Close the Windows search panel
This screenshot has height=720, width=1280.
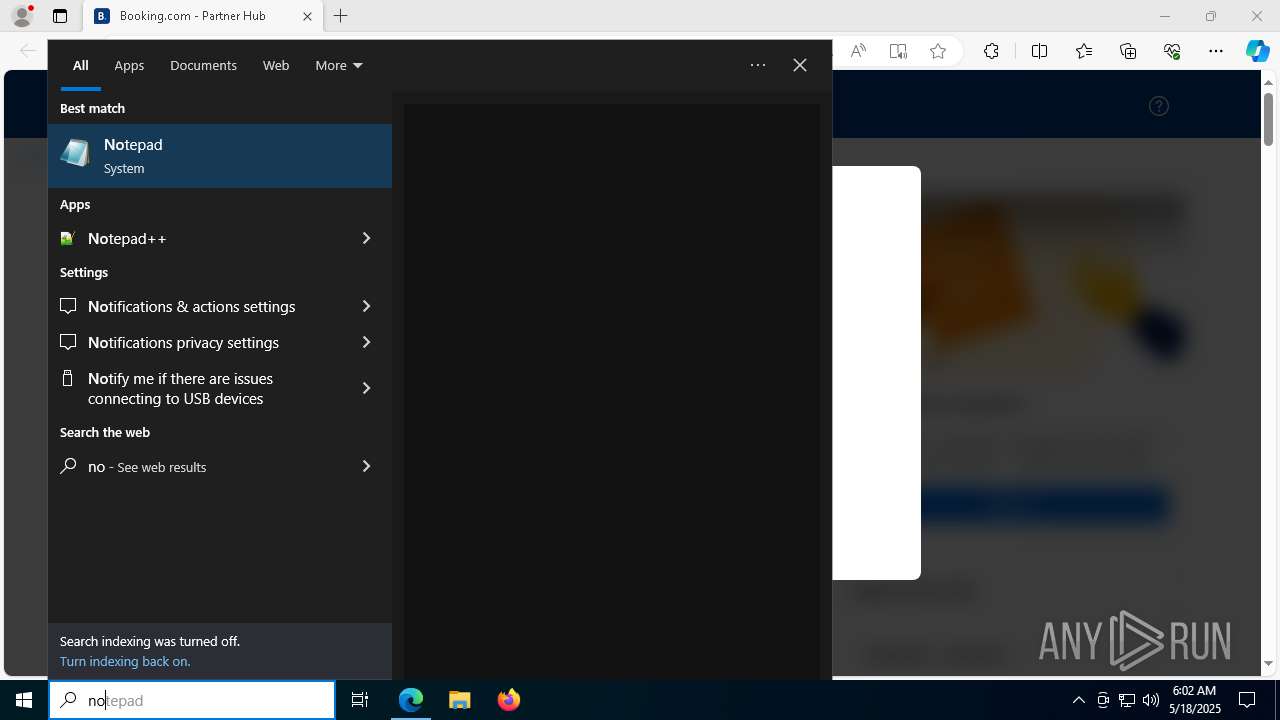800,65
